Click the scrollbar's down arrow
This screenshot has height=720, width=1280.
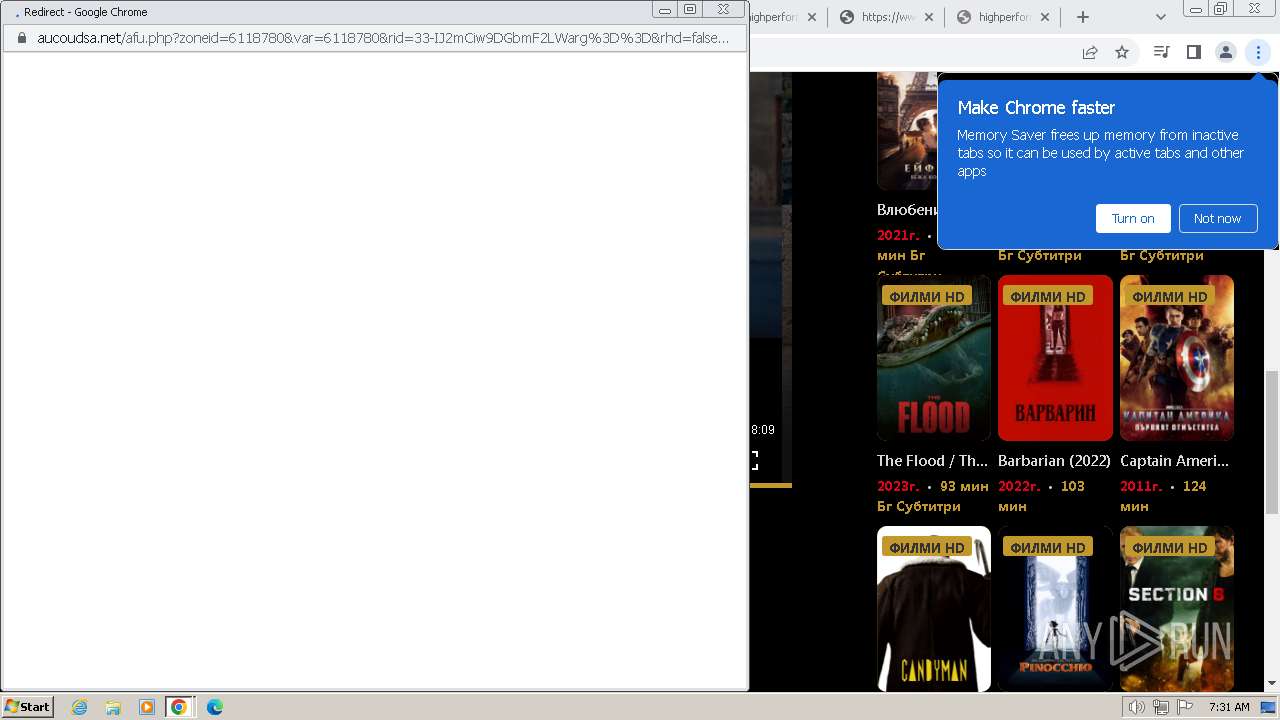pos(1272,684)
